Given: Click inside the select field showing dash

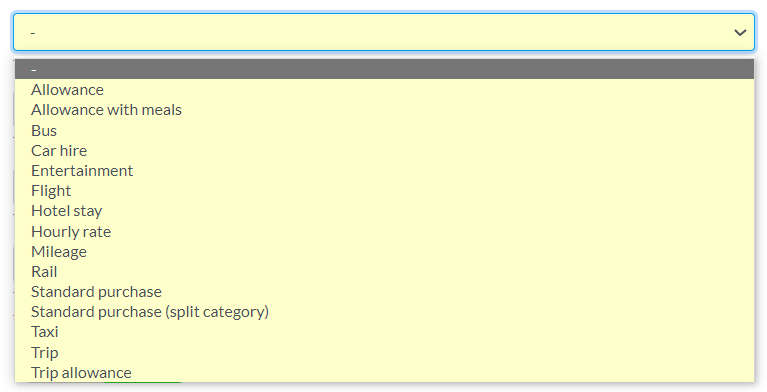Looking at the screenshot, I should click(384, 32).
